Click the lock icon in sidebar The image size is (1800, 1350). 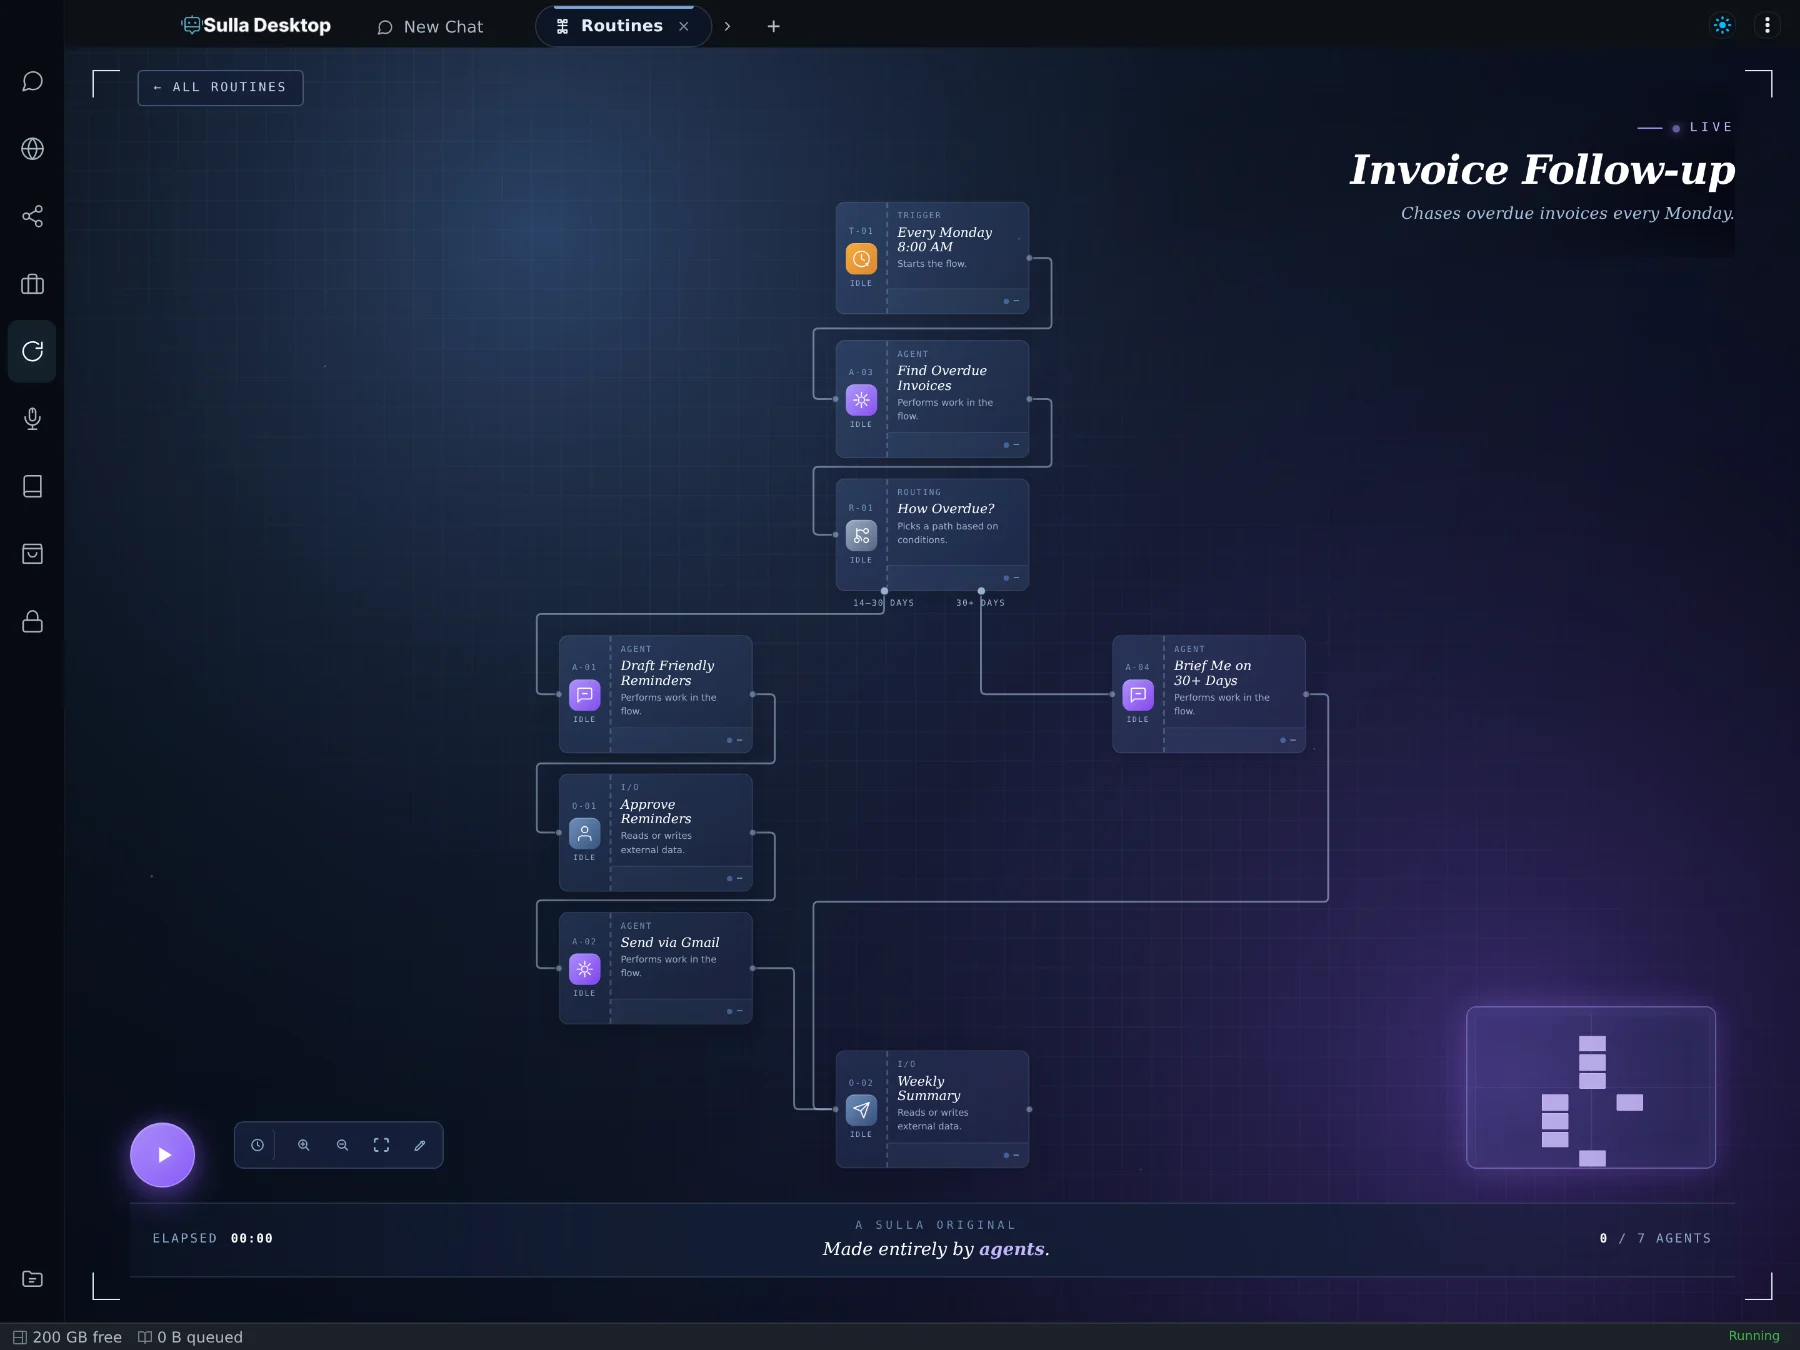click(32, 621)
